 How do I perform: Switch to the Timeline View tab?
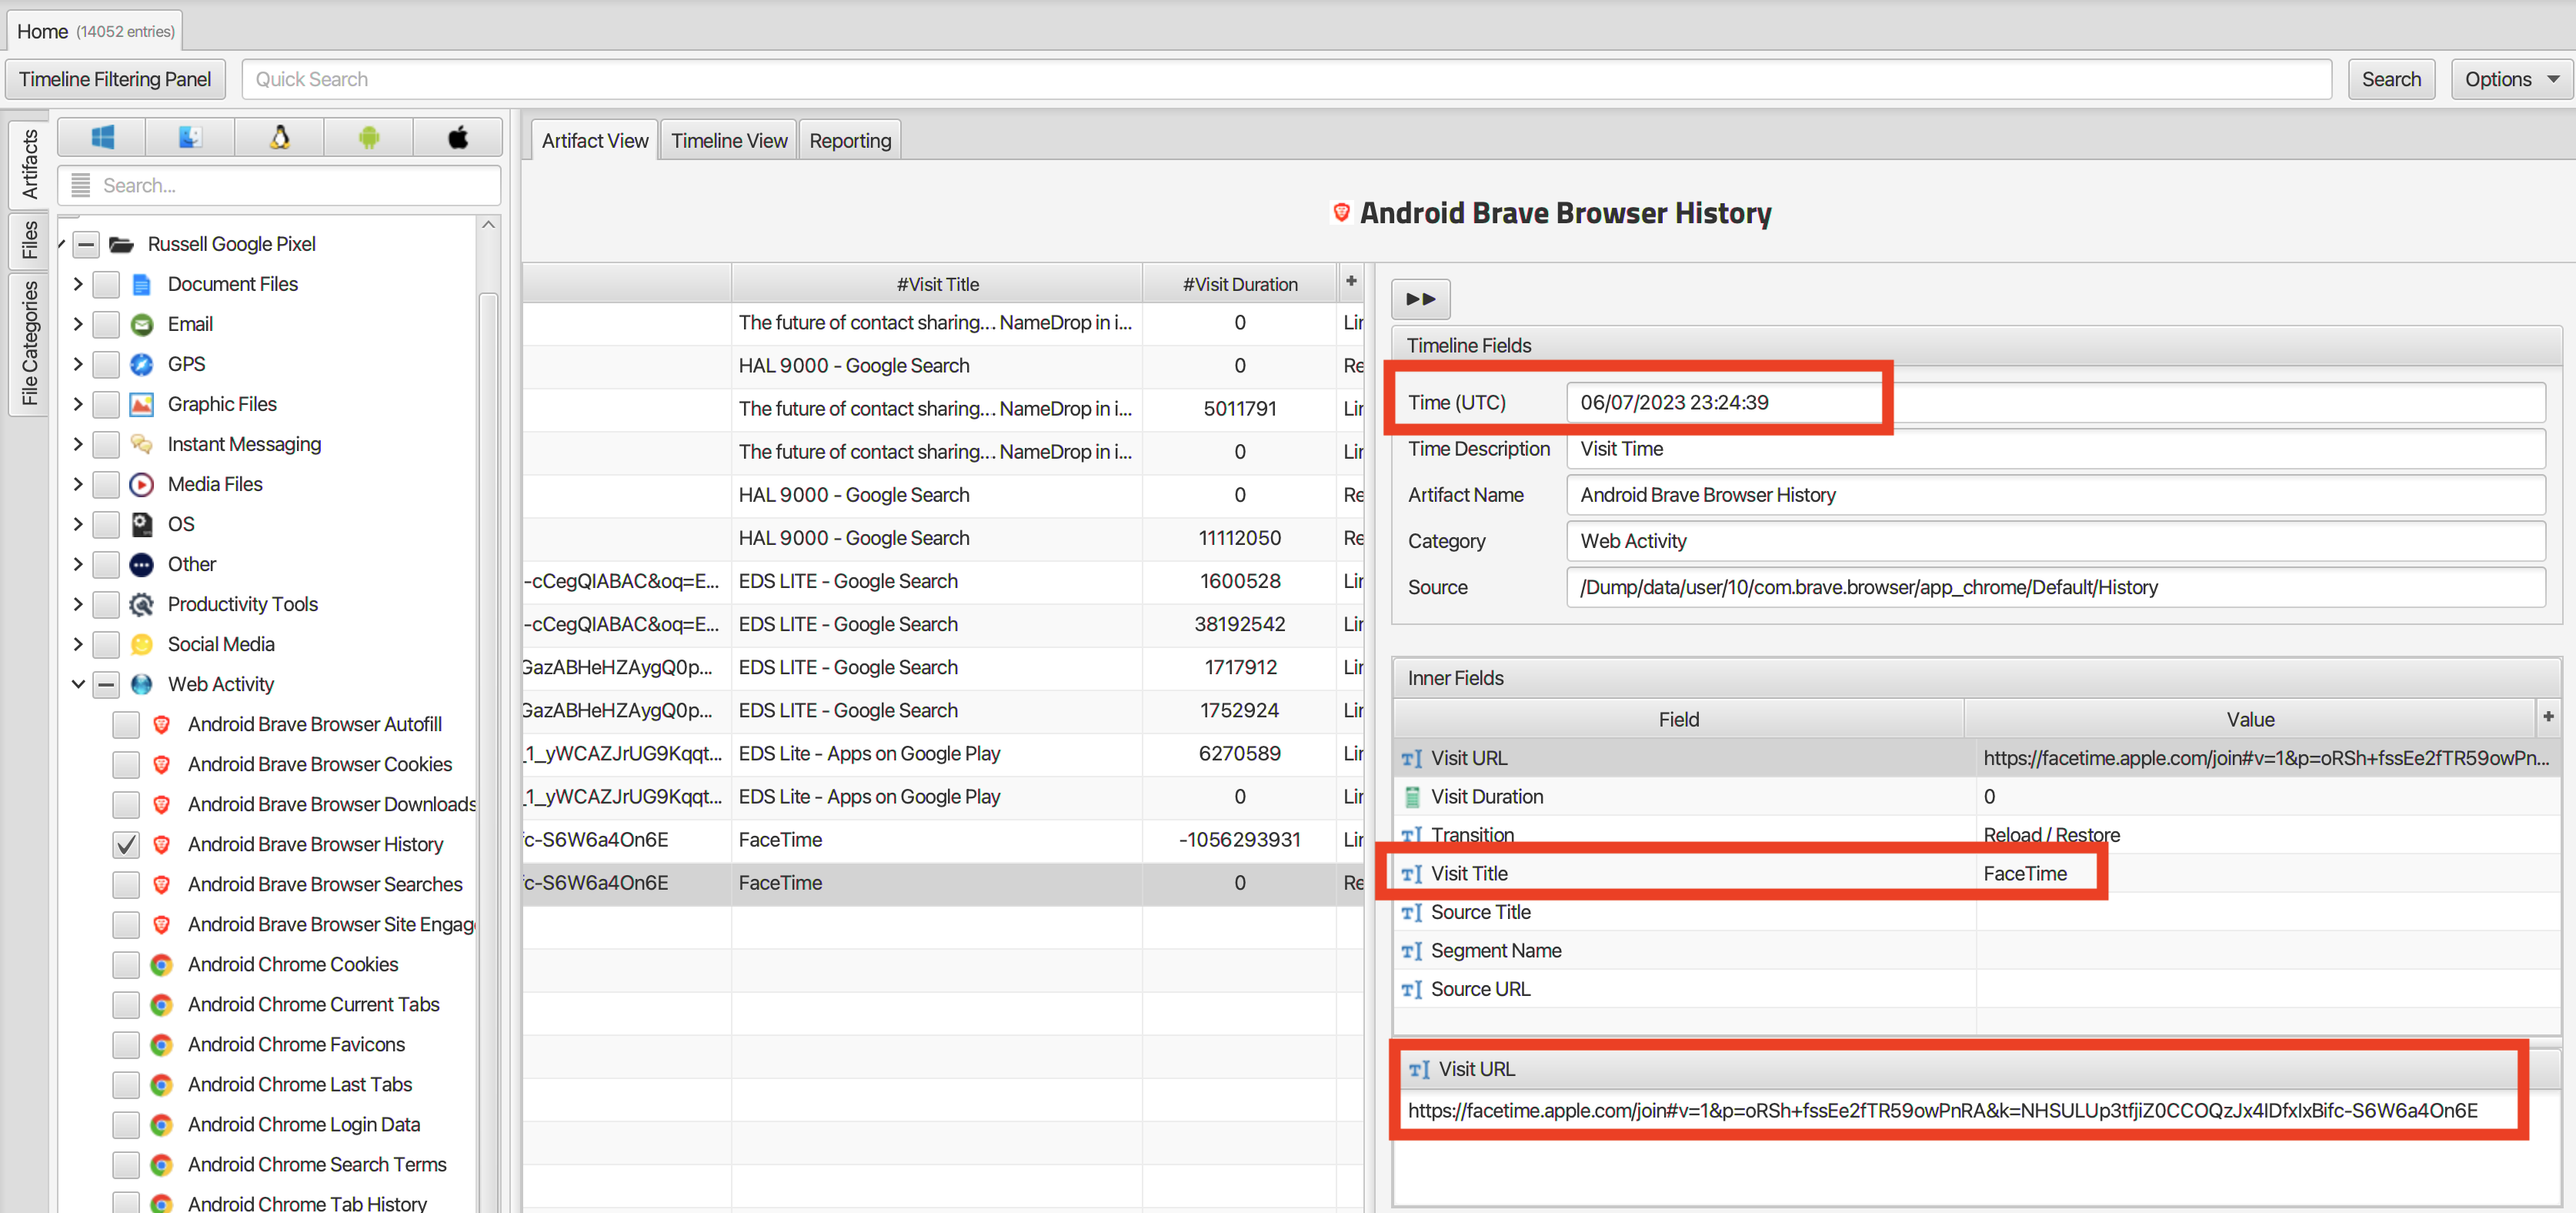click(729, 141)
